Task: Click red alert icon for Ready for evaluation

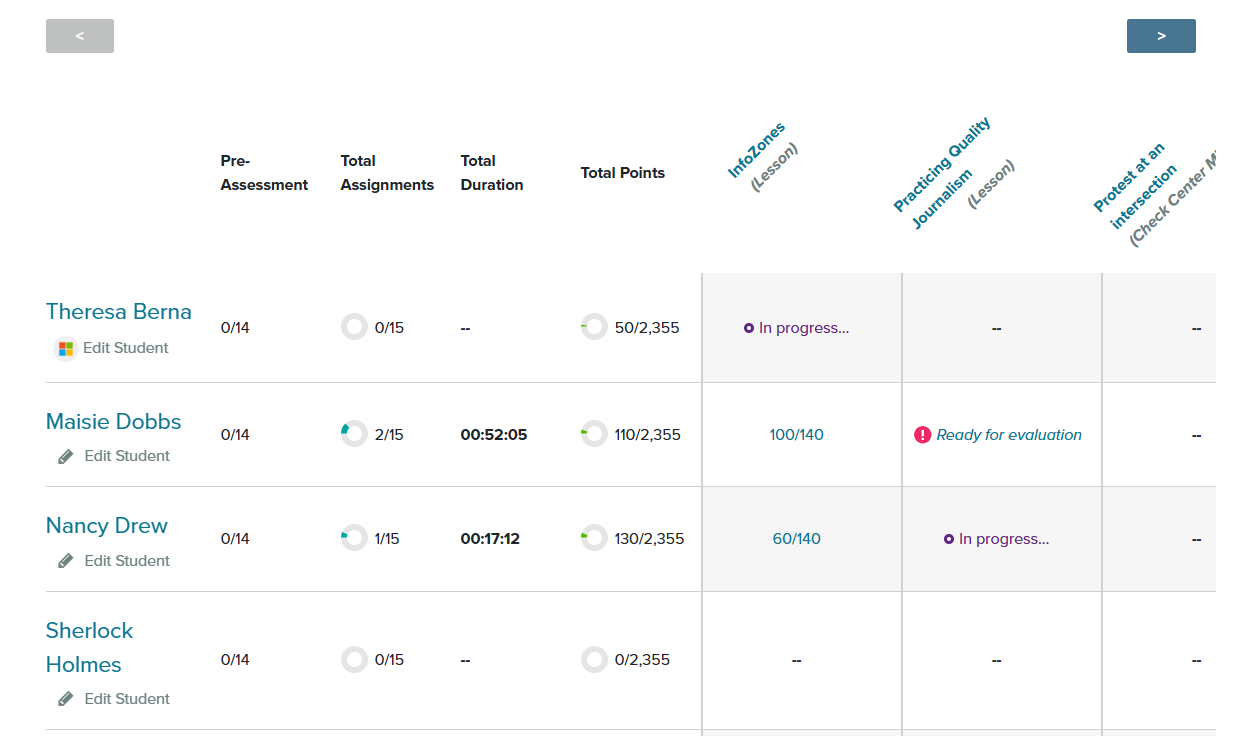Action: (x=922, y=435)
